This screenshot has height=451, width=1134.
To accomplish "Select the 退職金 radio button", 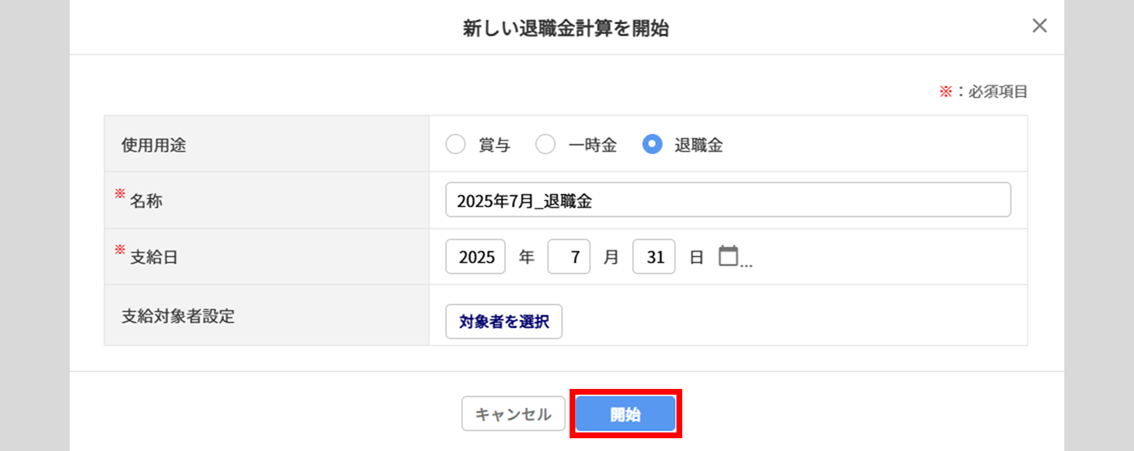I will [x=652, y=145].
